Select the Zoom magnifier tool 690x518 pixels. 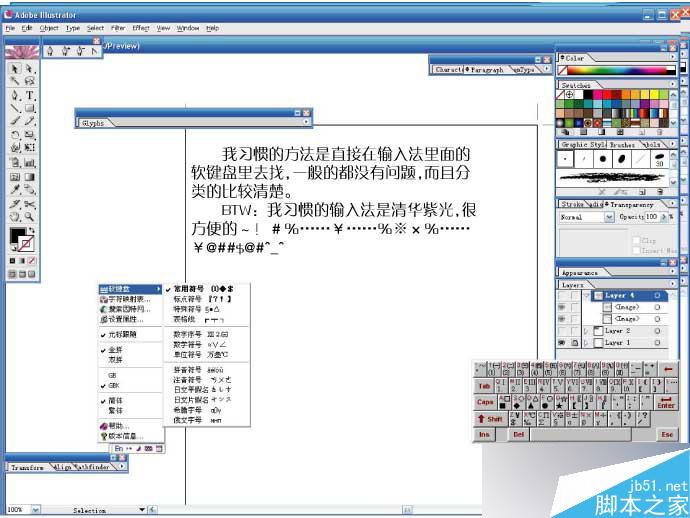pos(29,217)
